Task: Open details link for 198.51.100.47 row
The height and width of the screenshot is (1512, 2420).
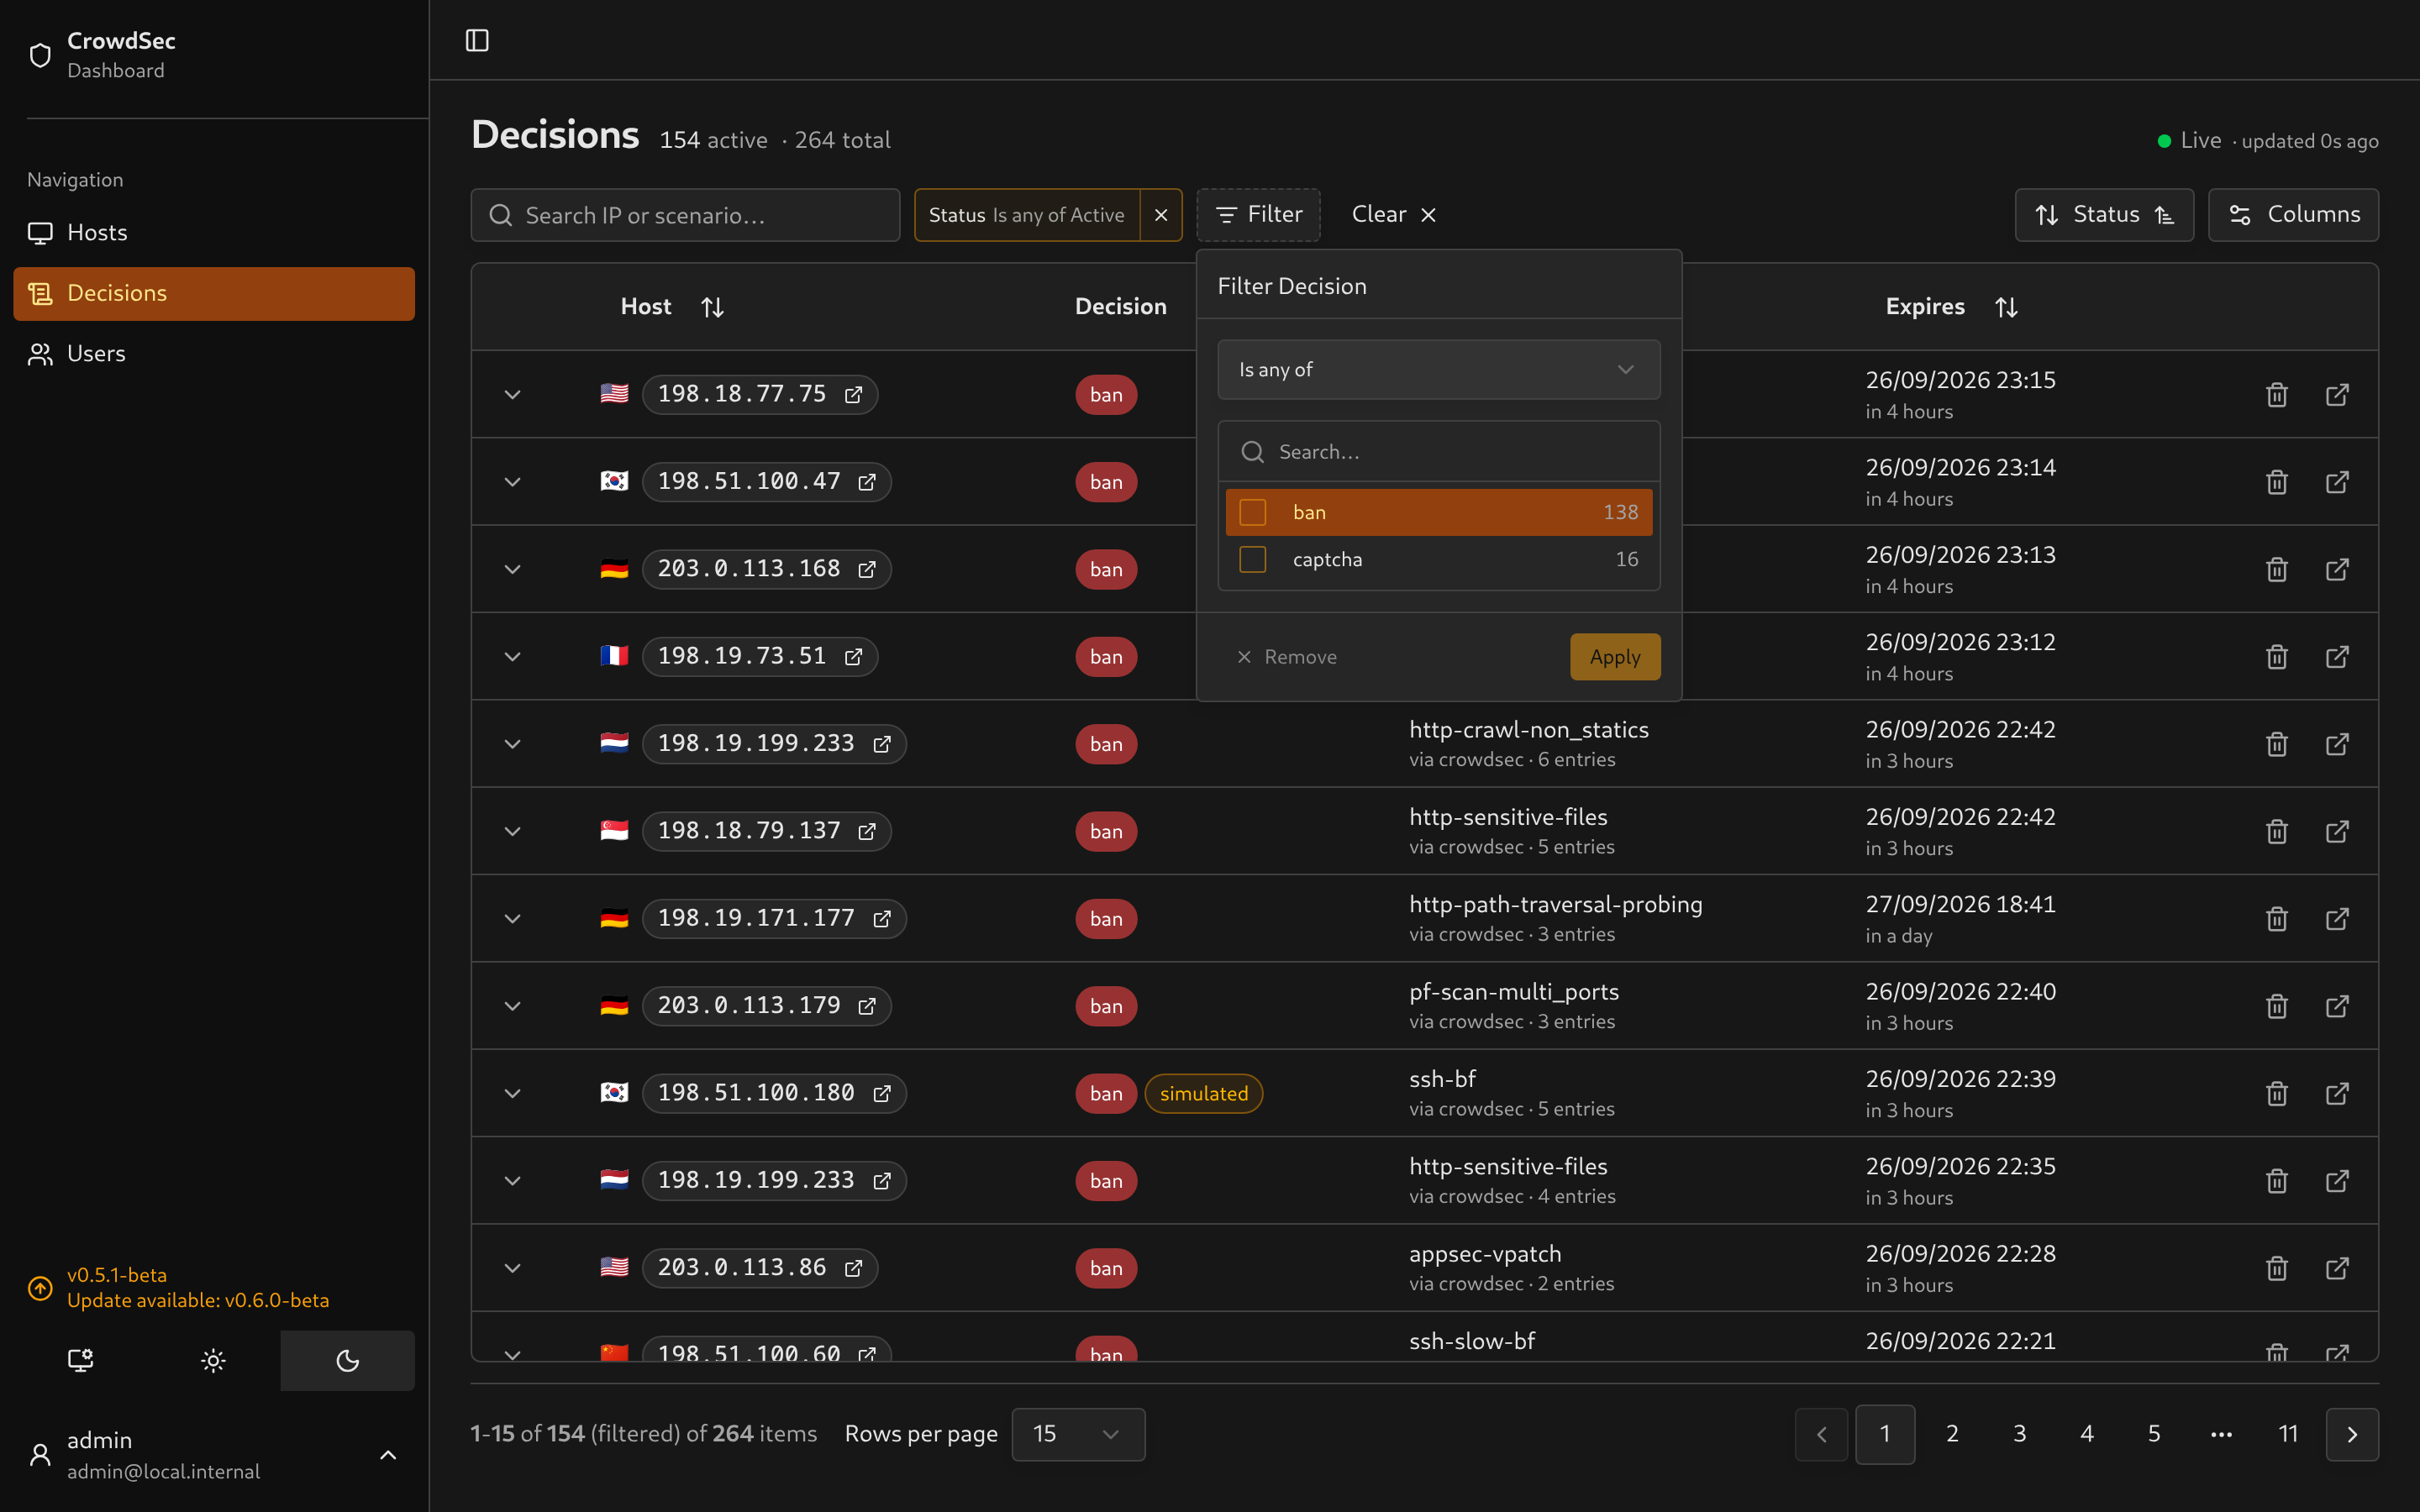Action: point(2337,482)
